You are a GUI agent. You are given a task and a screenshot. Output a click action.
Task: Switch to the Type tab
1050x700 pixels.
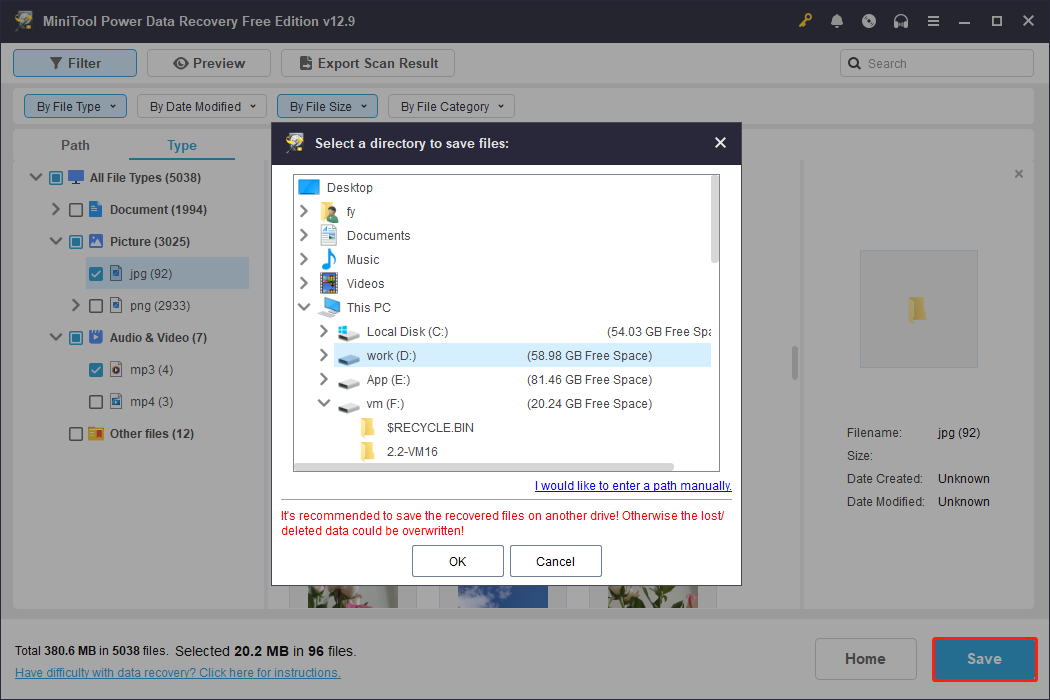(182, 145)
